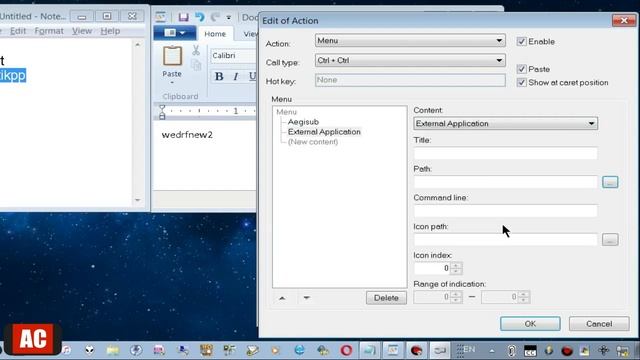Click the first Range of indication stepper

(x=456, y=297)
